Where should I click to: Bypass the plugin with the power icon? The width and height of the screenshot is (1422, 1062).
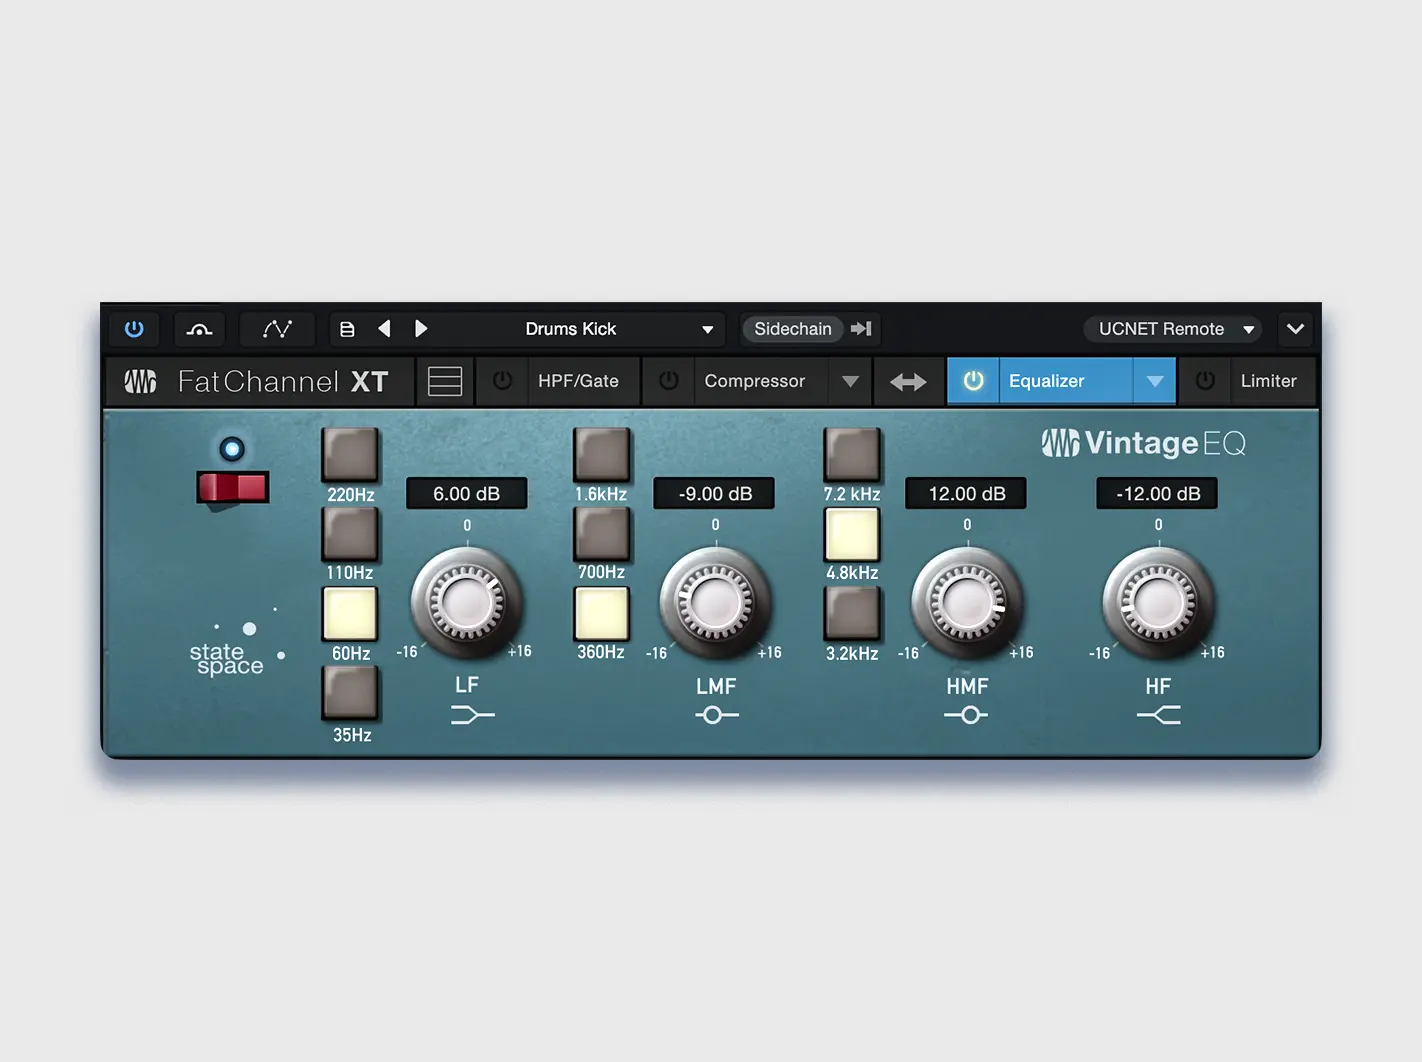pos(134,329)
